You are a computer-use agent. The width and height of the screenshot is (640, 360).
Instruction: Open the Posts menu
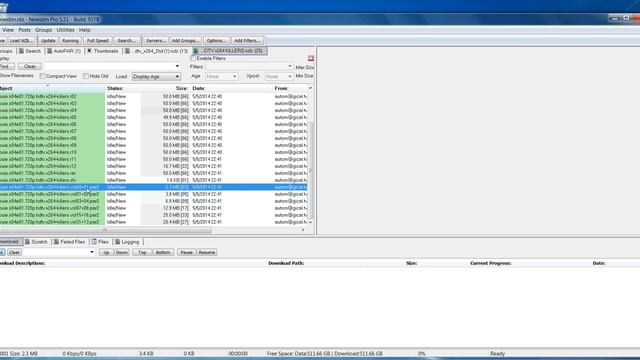click(x=24, y=30)
